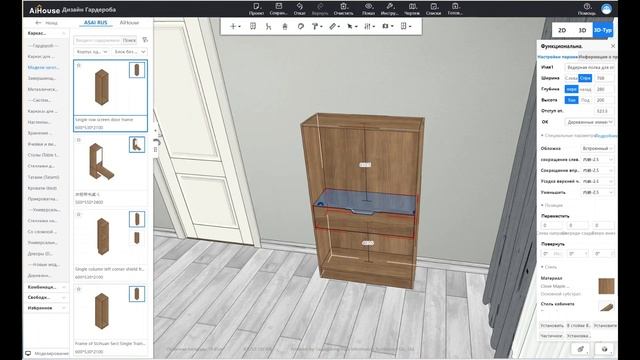Click the bottom-right 3D cube icon button
This screenshot has width=640, height=360.
click(604, 349)
